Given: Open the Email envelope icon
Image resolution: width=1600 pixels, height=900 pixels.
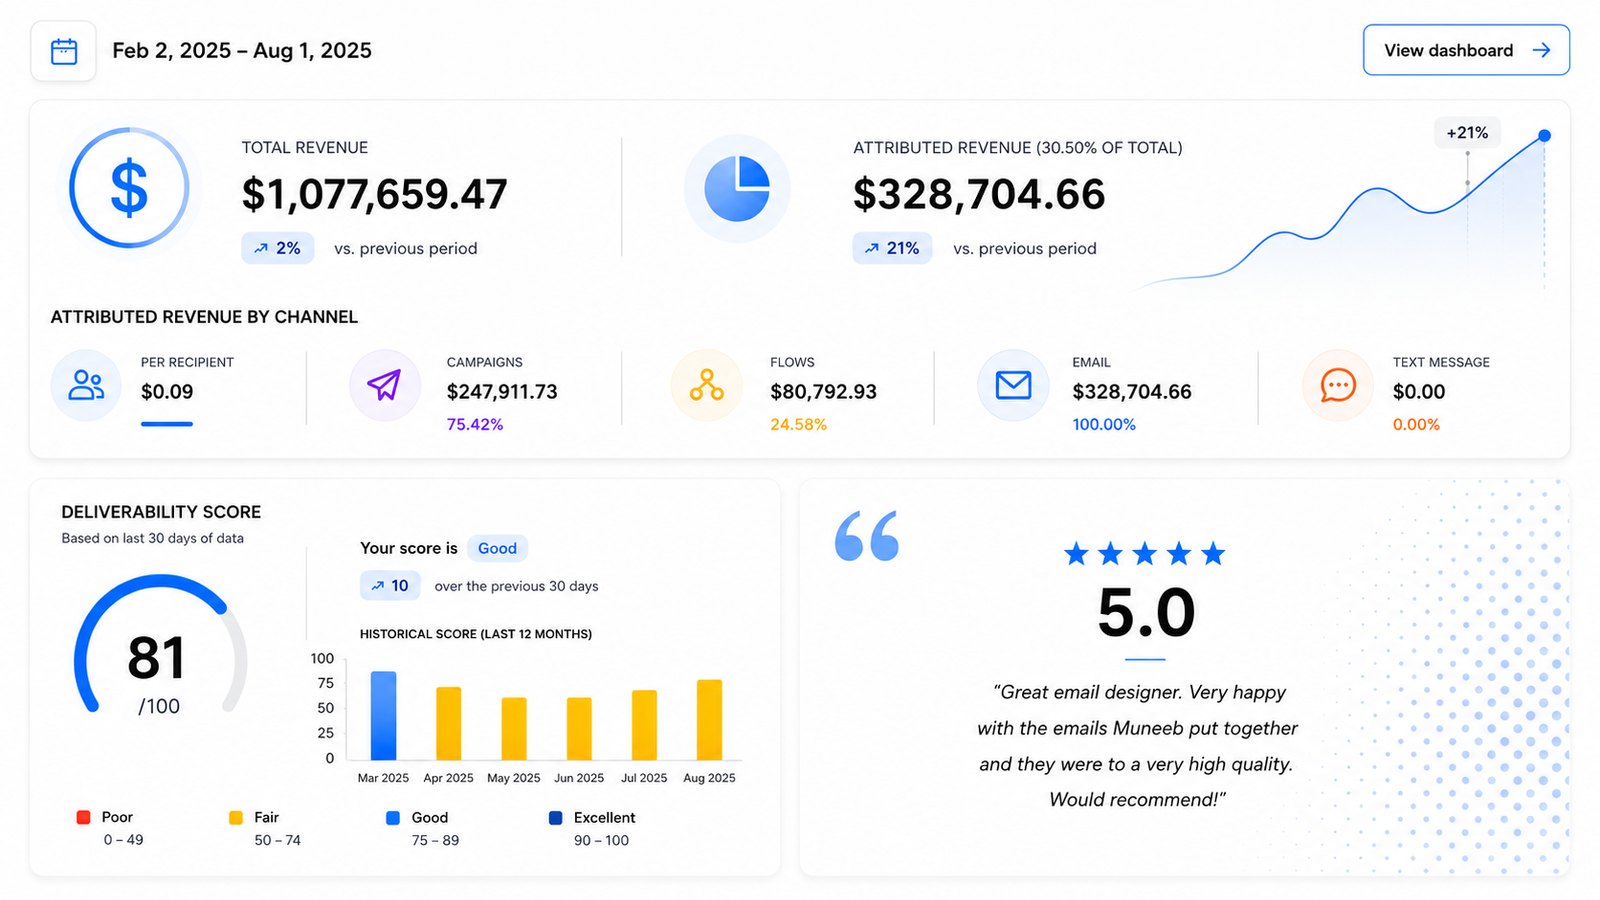Looking at the screenshot, I should click(x=1013, y=385).
